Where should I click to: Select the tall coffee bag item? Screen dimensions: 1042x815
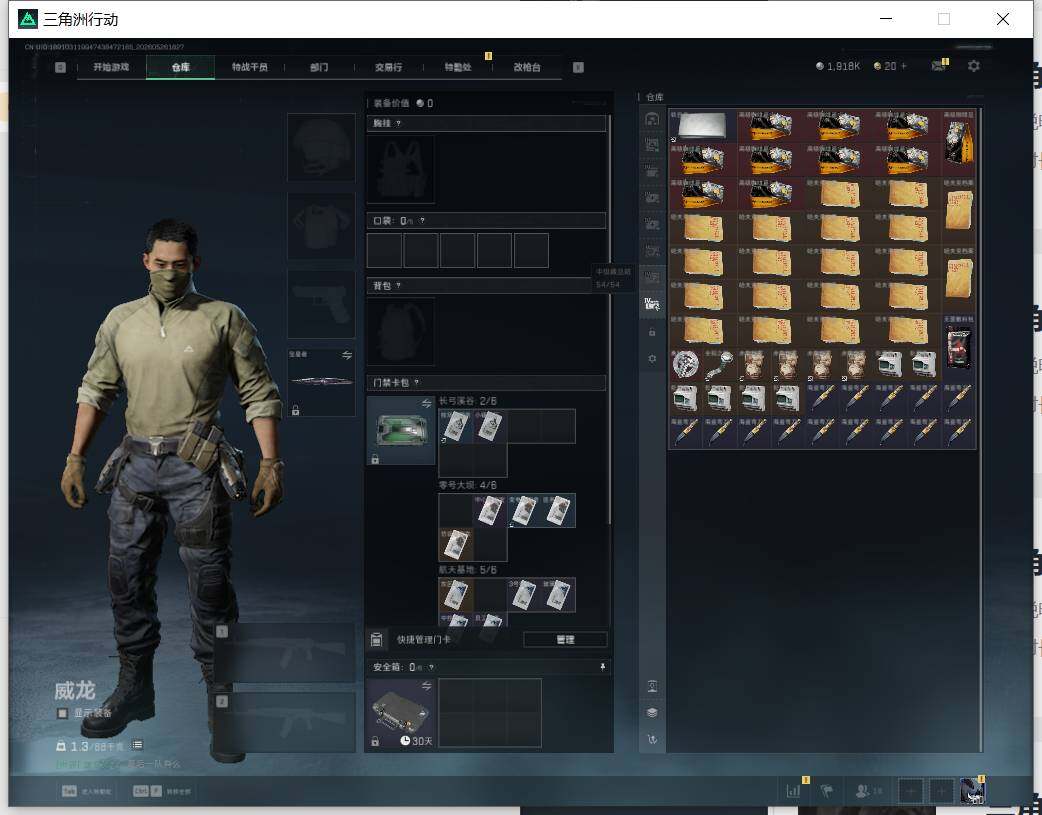[959, 142]
